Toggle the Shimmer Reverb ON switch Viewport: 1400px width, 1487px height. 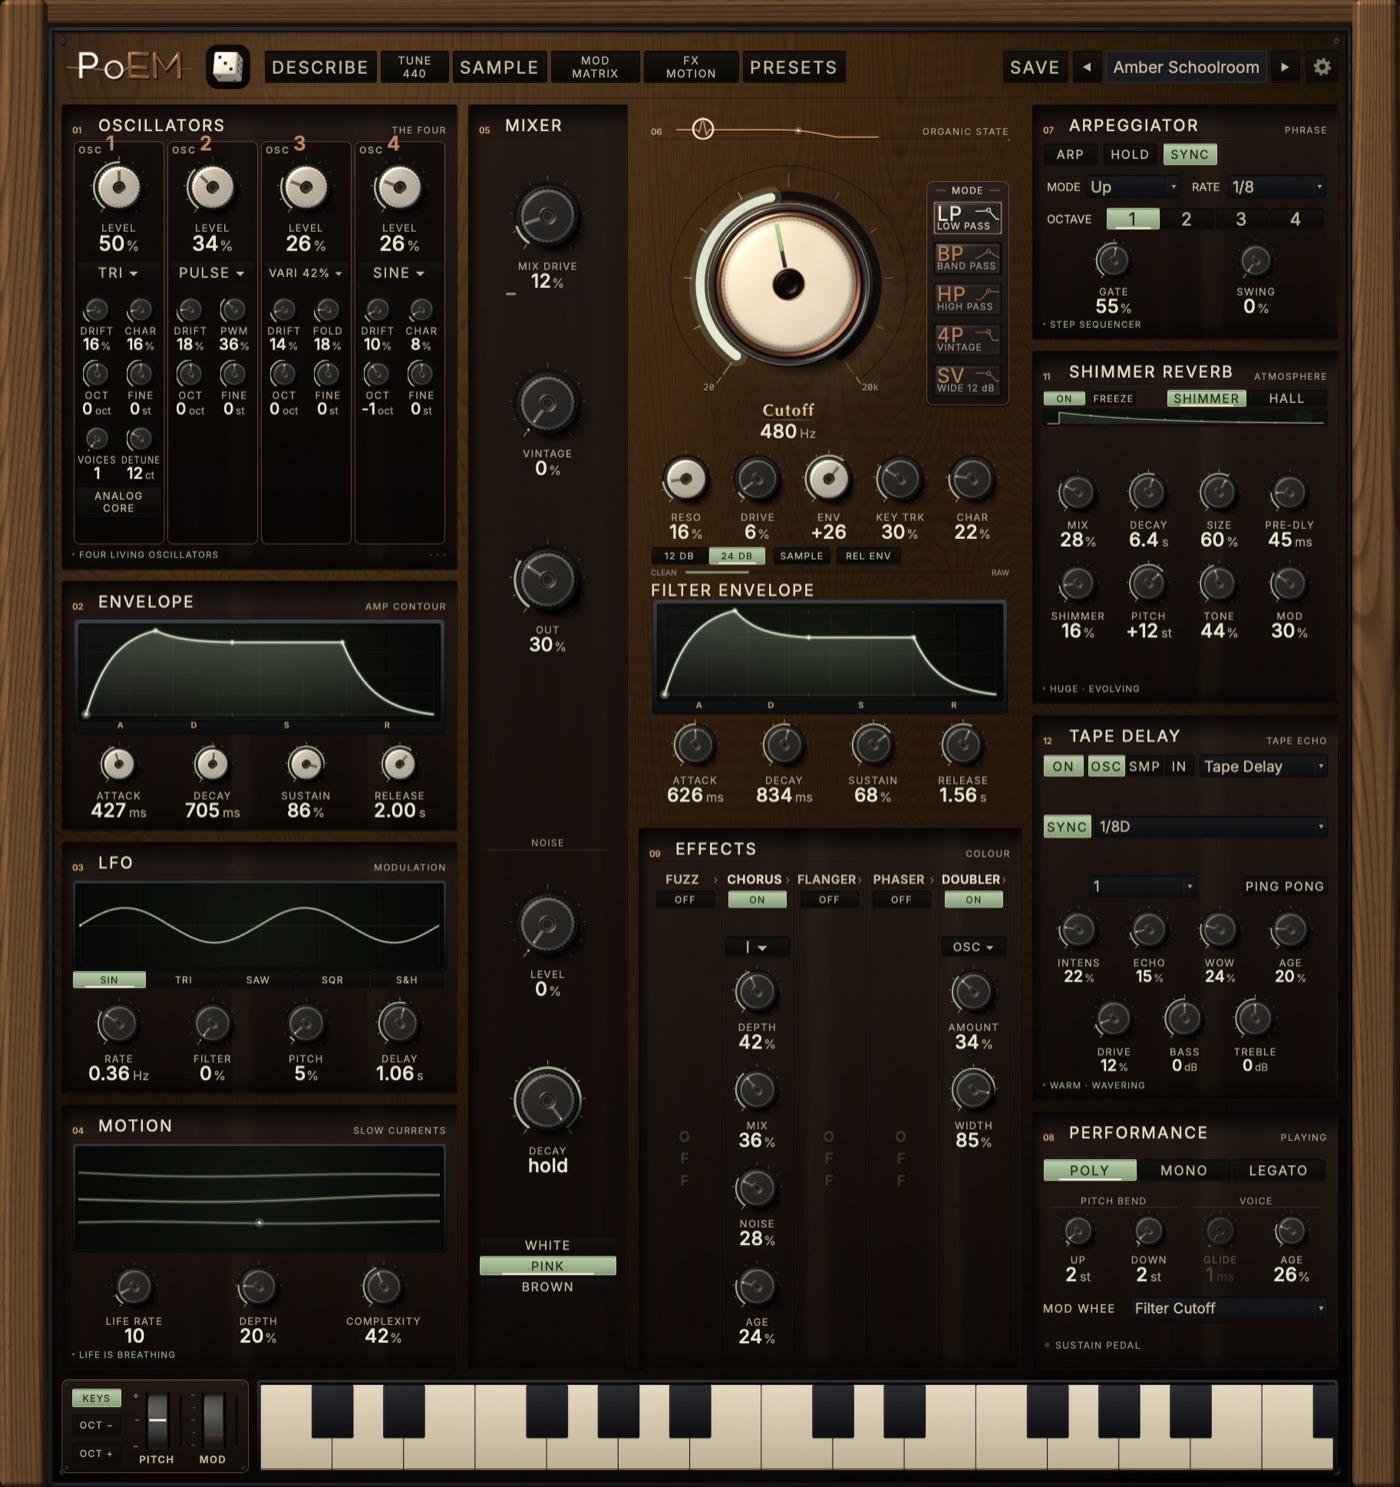click(1064, 399)
